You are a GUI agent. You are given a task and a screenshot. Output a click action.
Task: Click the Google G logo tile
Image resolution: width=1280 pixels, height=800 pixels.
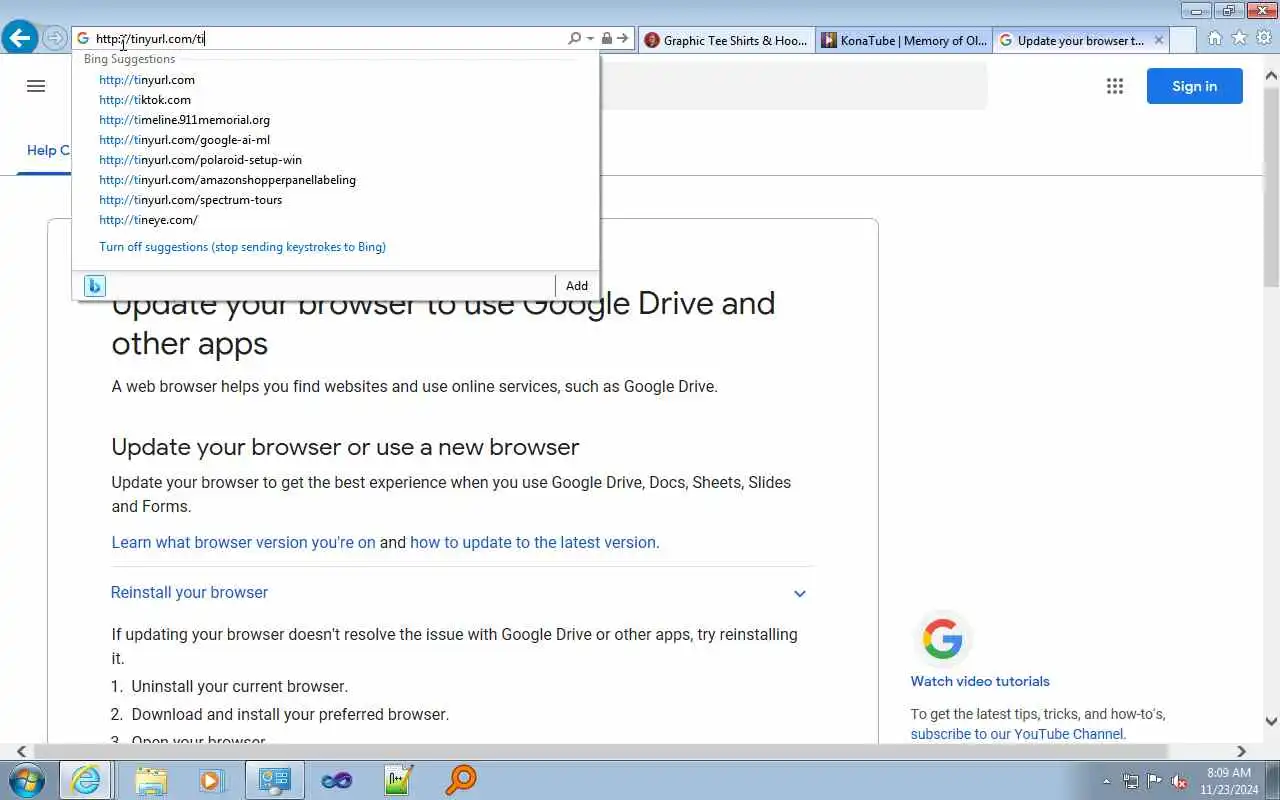point(942,639)
